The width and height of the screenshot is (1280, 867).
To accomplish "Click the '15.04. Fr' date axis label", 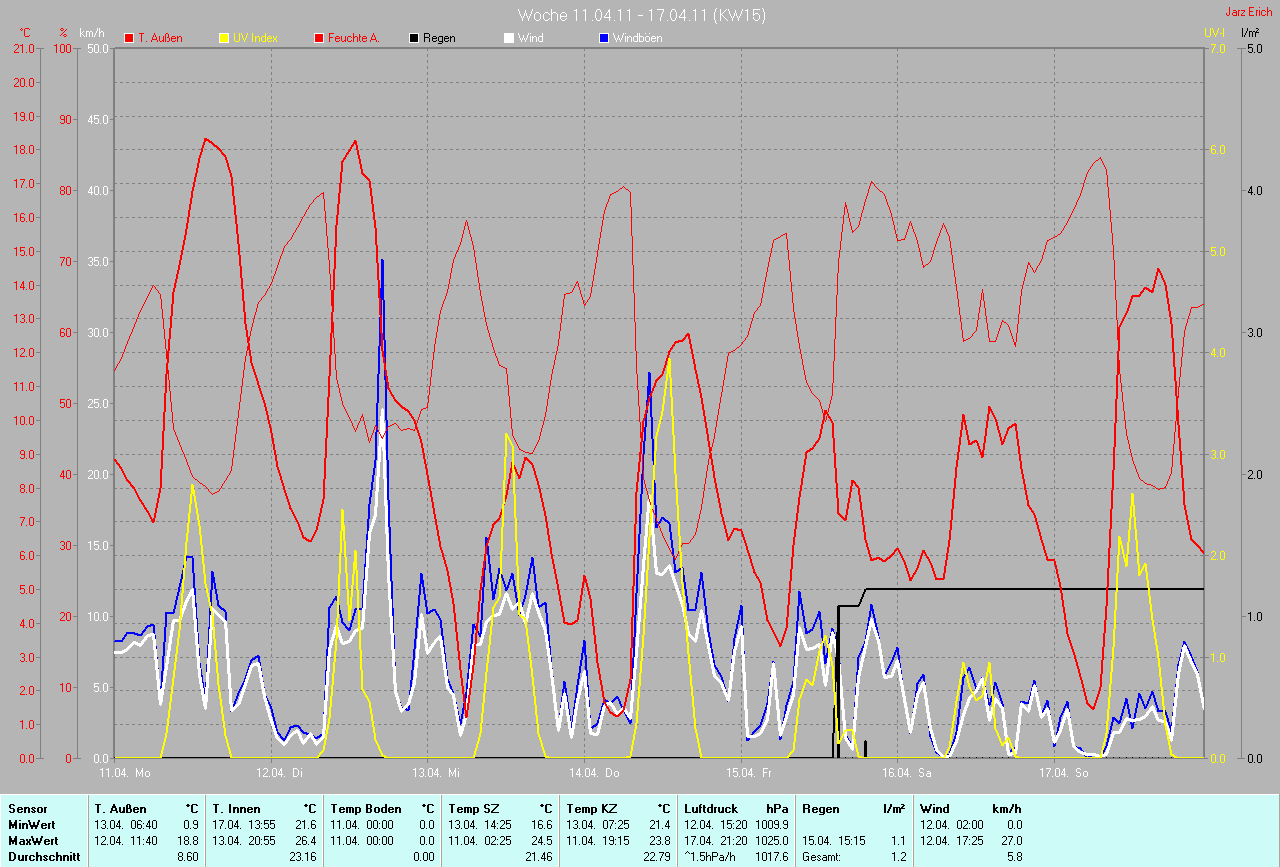I will pos(750,773).
